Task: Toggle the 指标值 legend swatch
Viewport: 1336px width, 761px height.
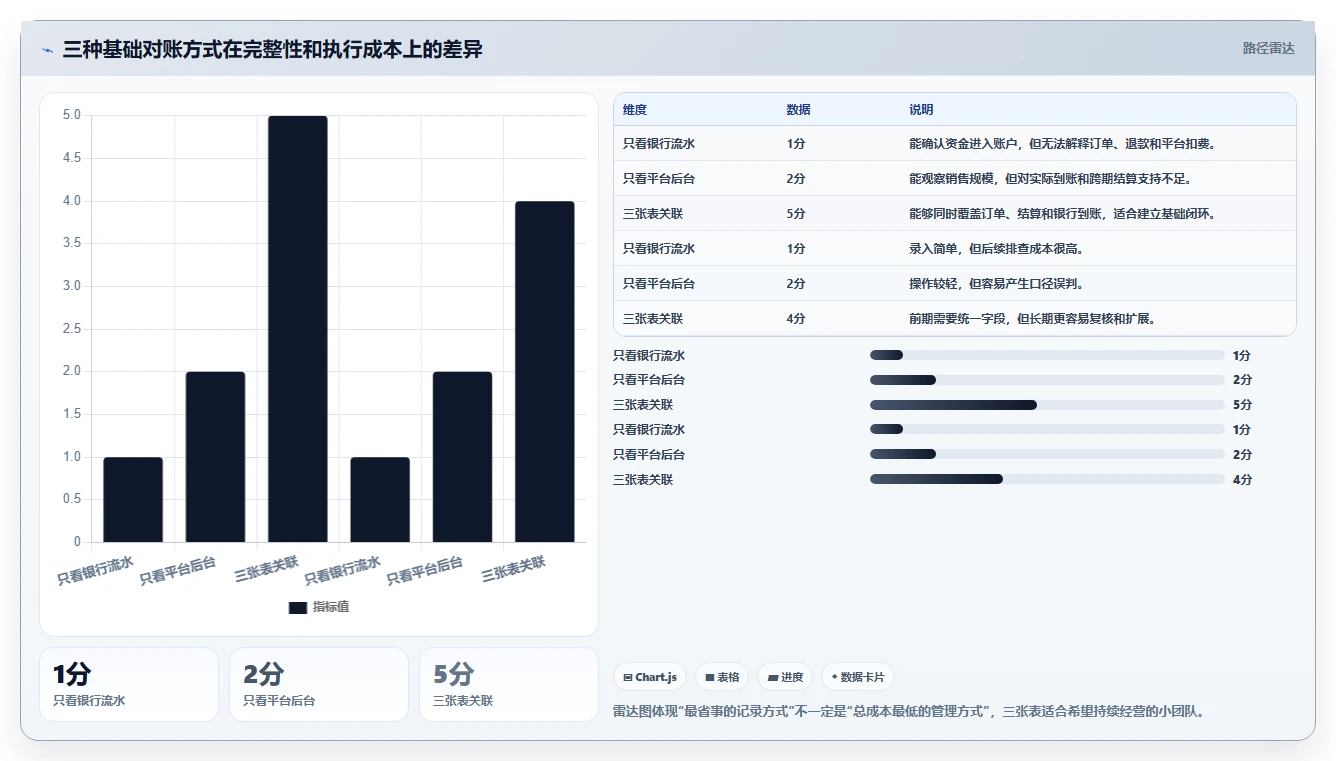Action: click(x=297, y=607)
